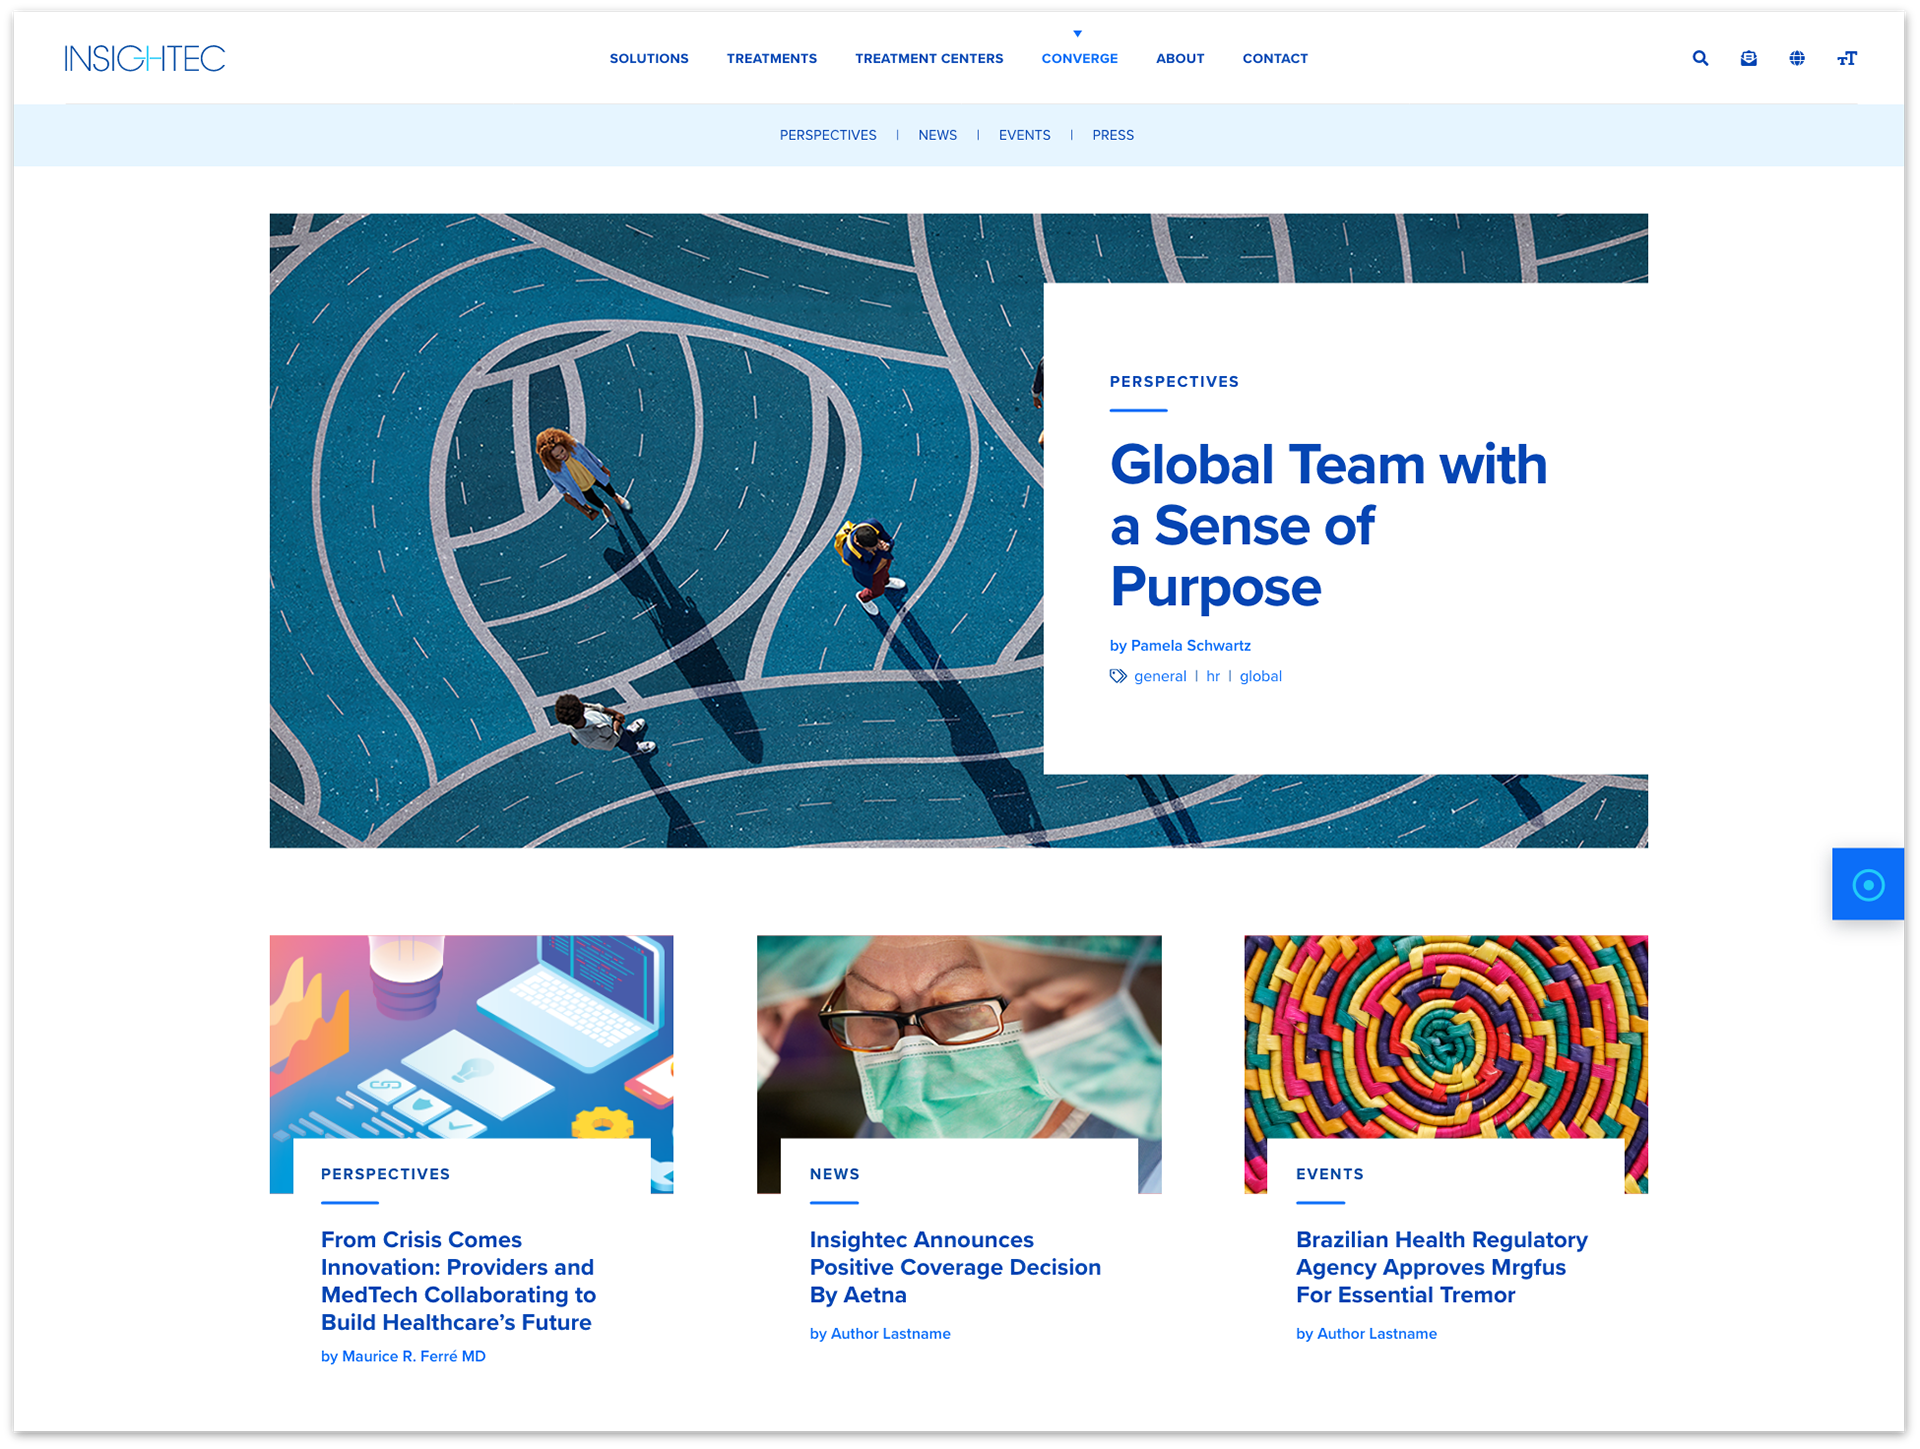Click author Pamela Schwartz

tap(1190, 646)
